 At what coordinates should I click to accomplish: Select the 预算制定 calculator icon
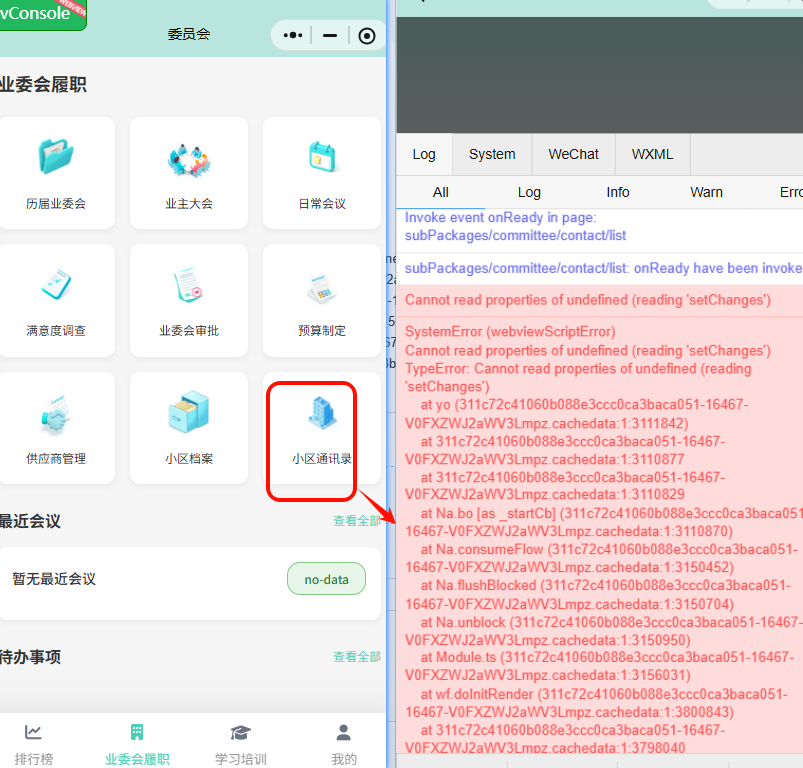[x=319, y=287]
